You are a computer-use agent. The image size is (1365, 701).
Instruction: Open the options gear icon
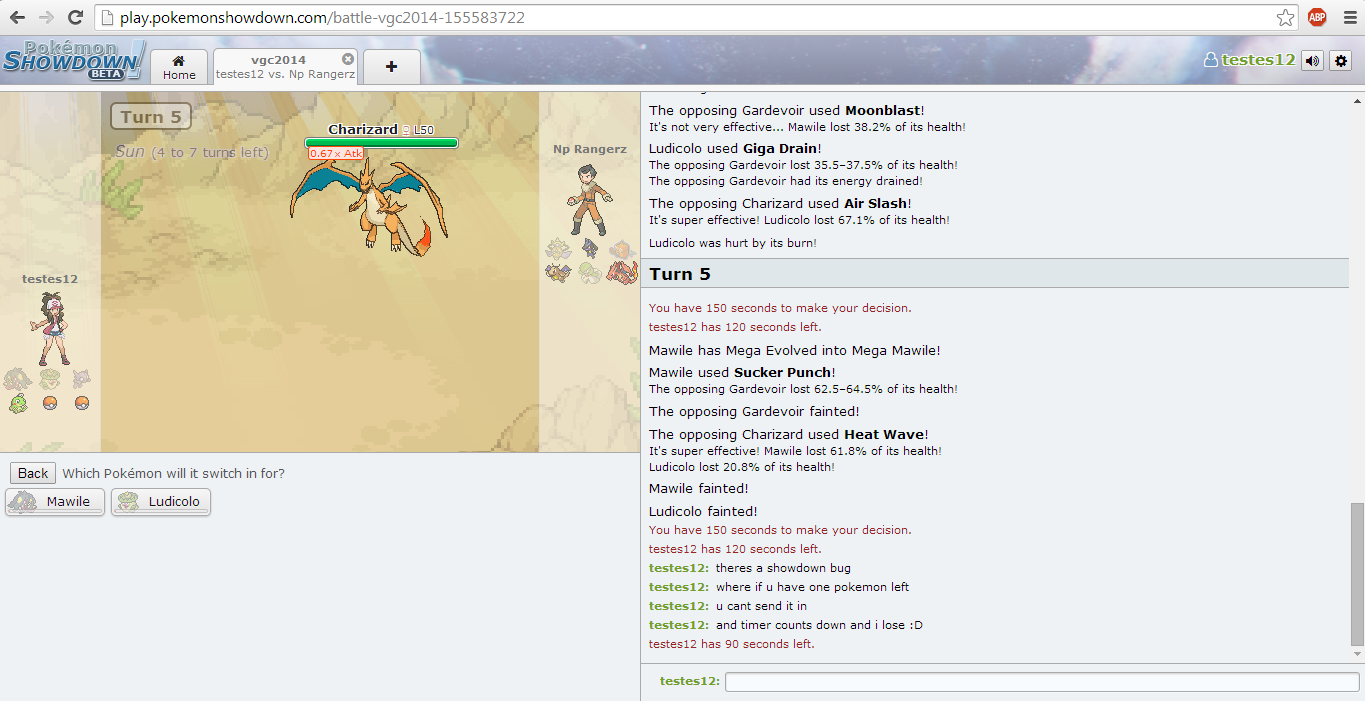[x=1341, y=61]
